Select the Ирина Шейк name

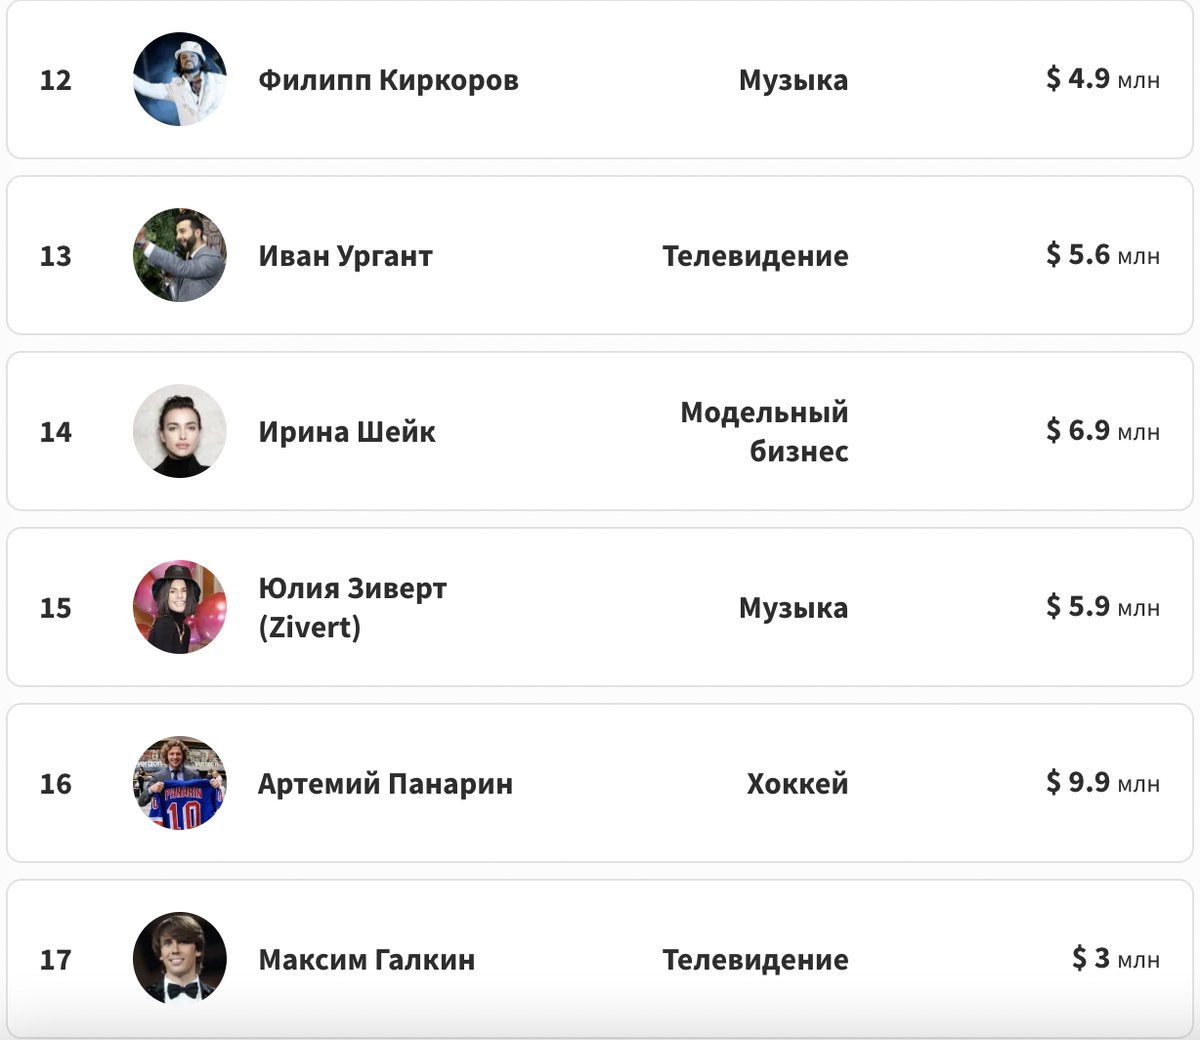pos(347,432)
